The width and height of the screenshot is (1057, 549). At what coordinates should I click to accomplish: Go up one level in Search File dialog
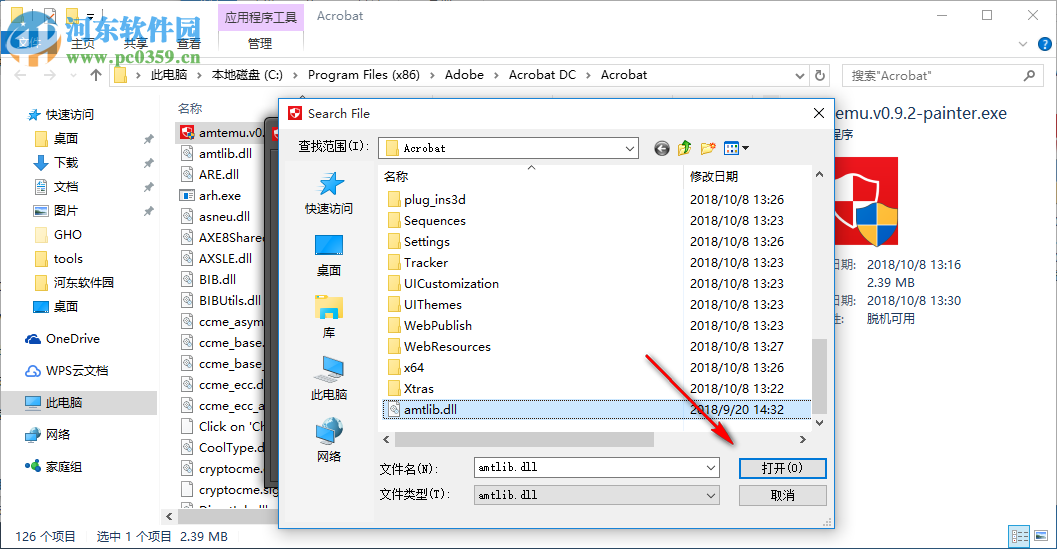point(684,148)
